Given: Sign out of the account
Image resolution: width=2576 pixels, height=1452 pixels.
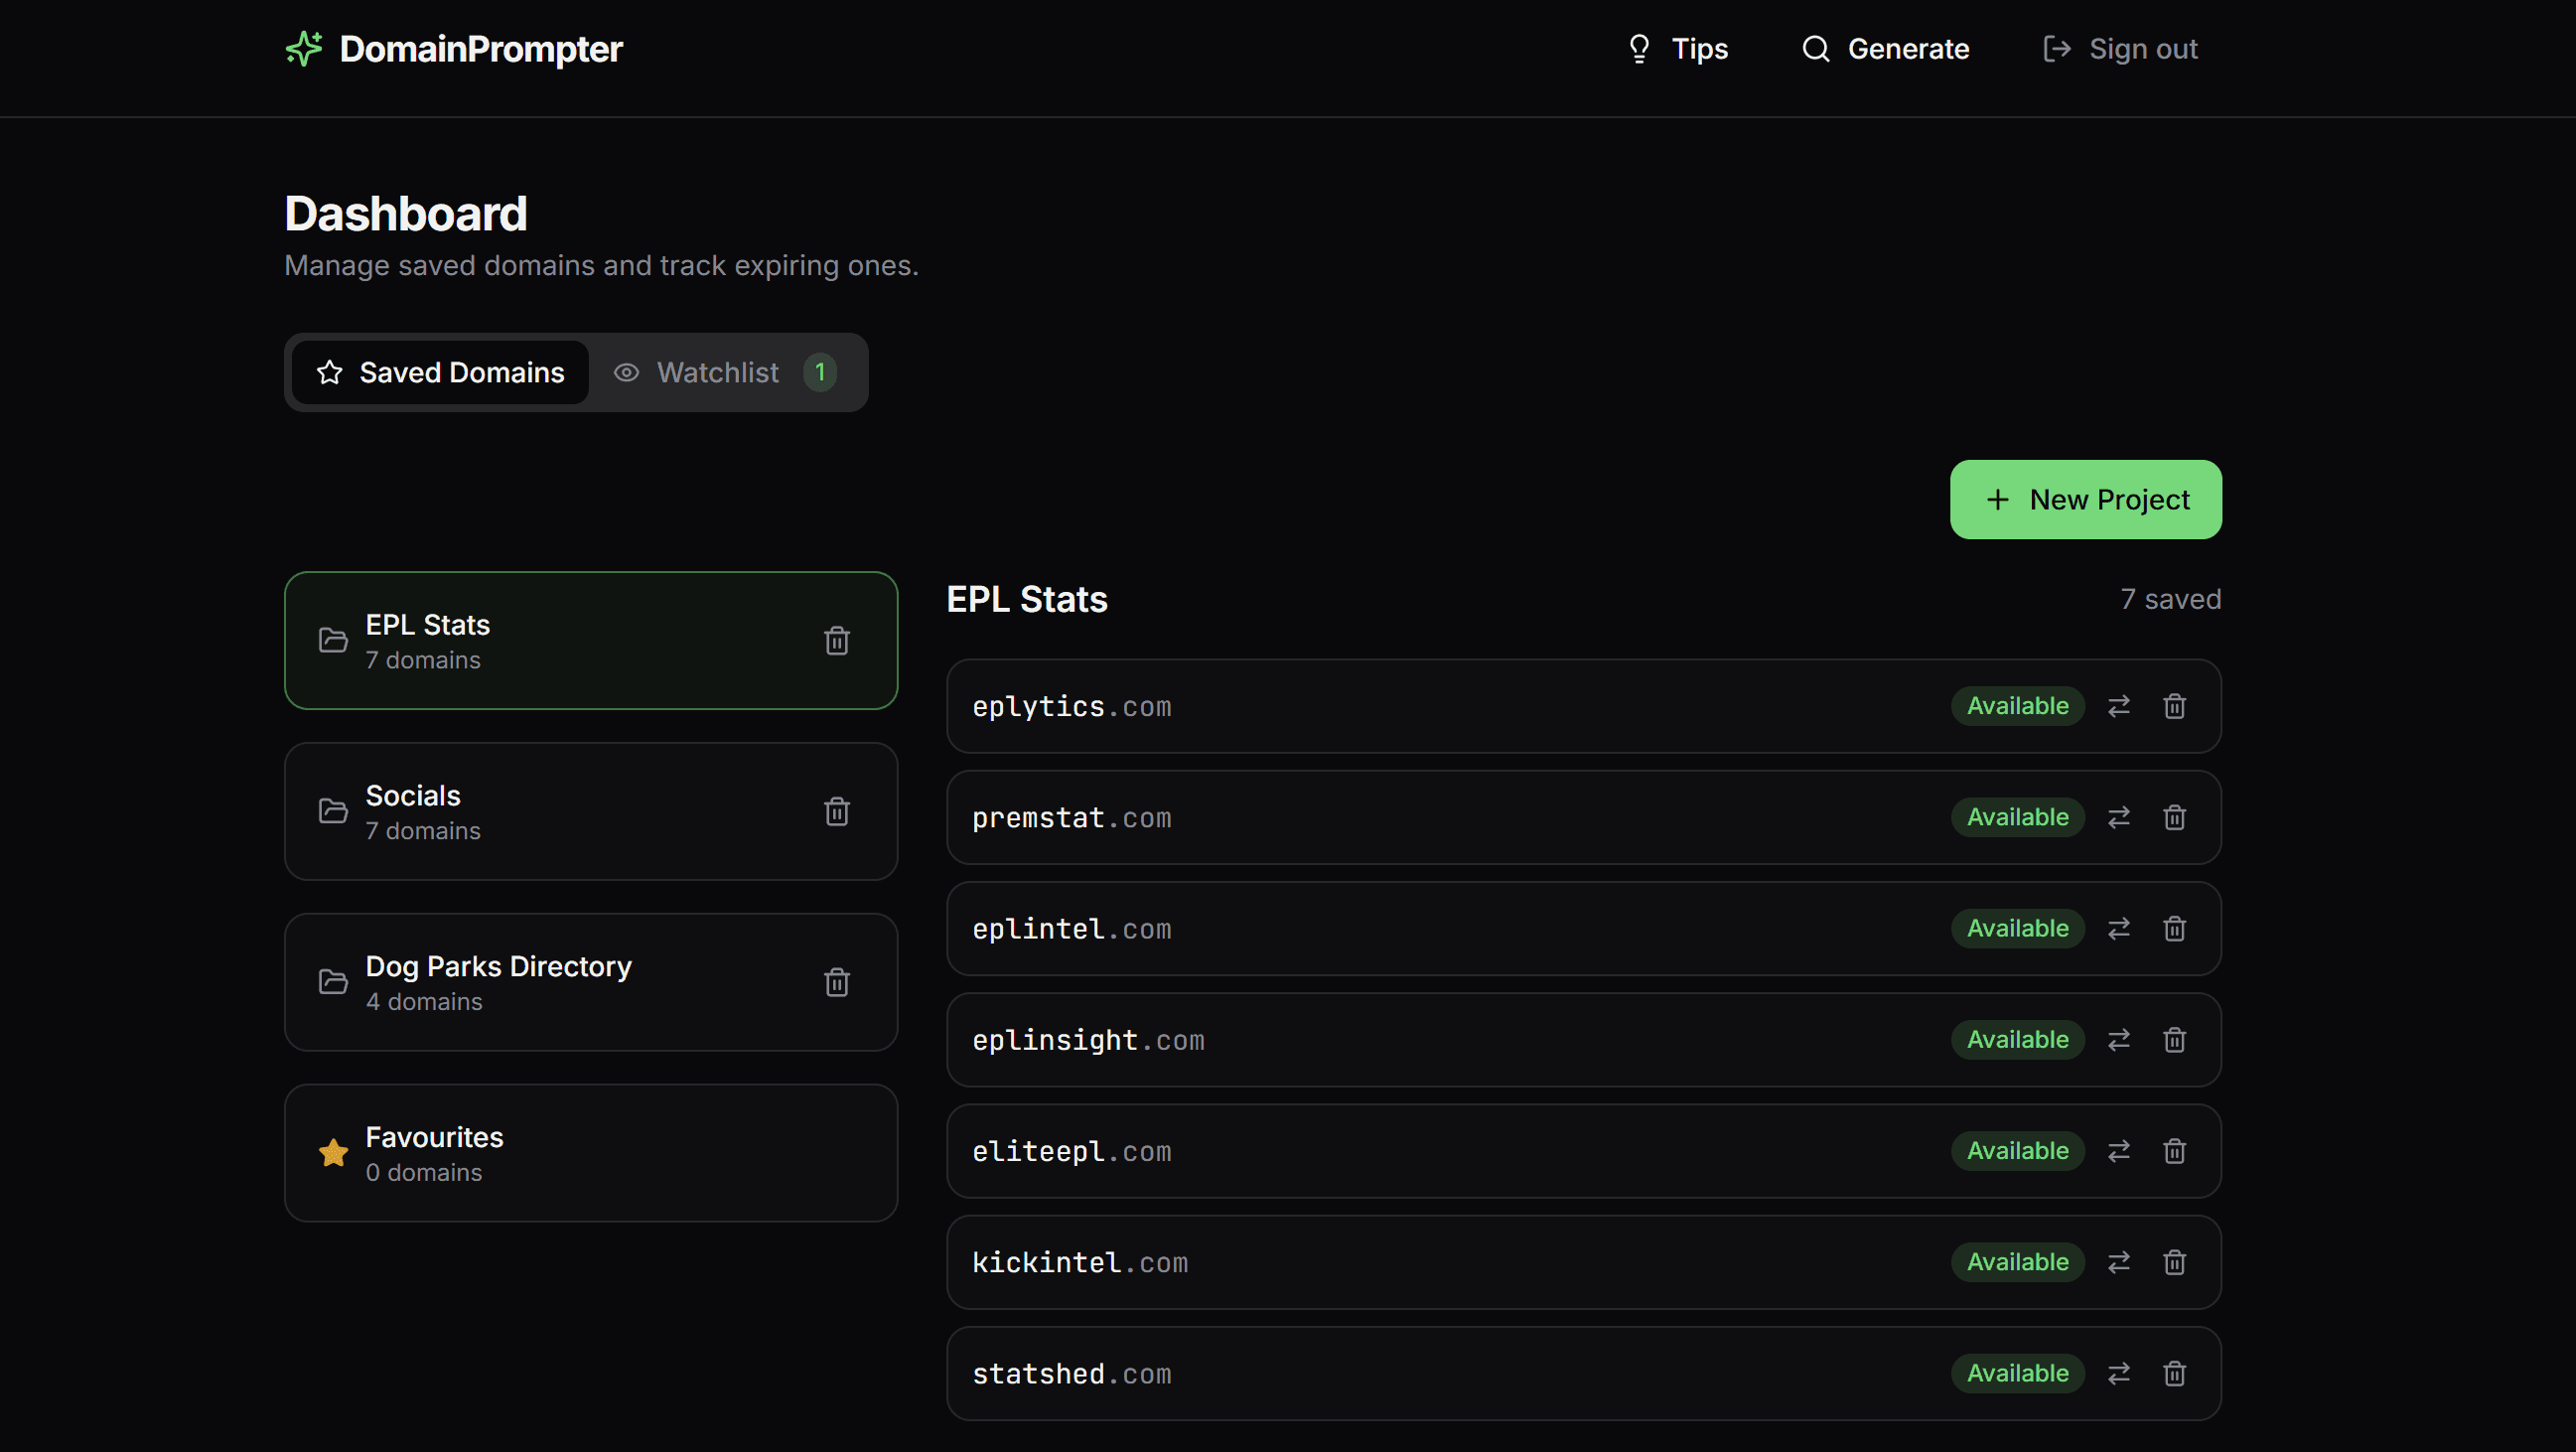Looking at the screenshot, I should pyautogui.click(x=2120, y=48).
